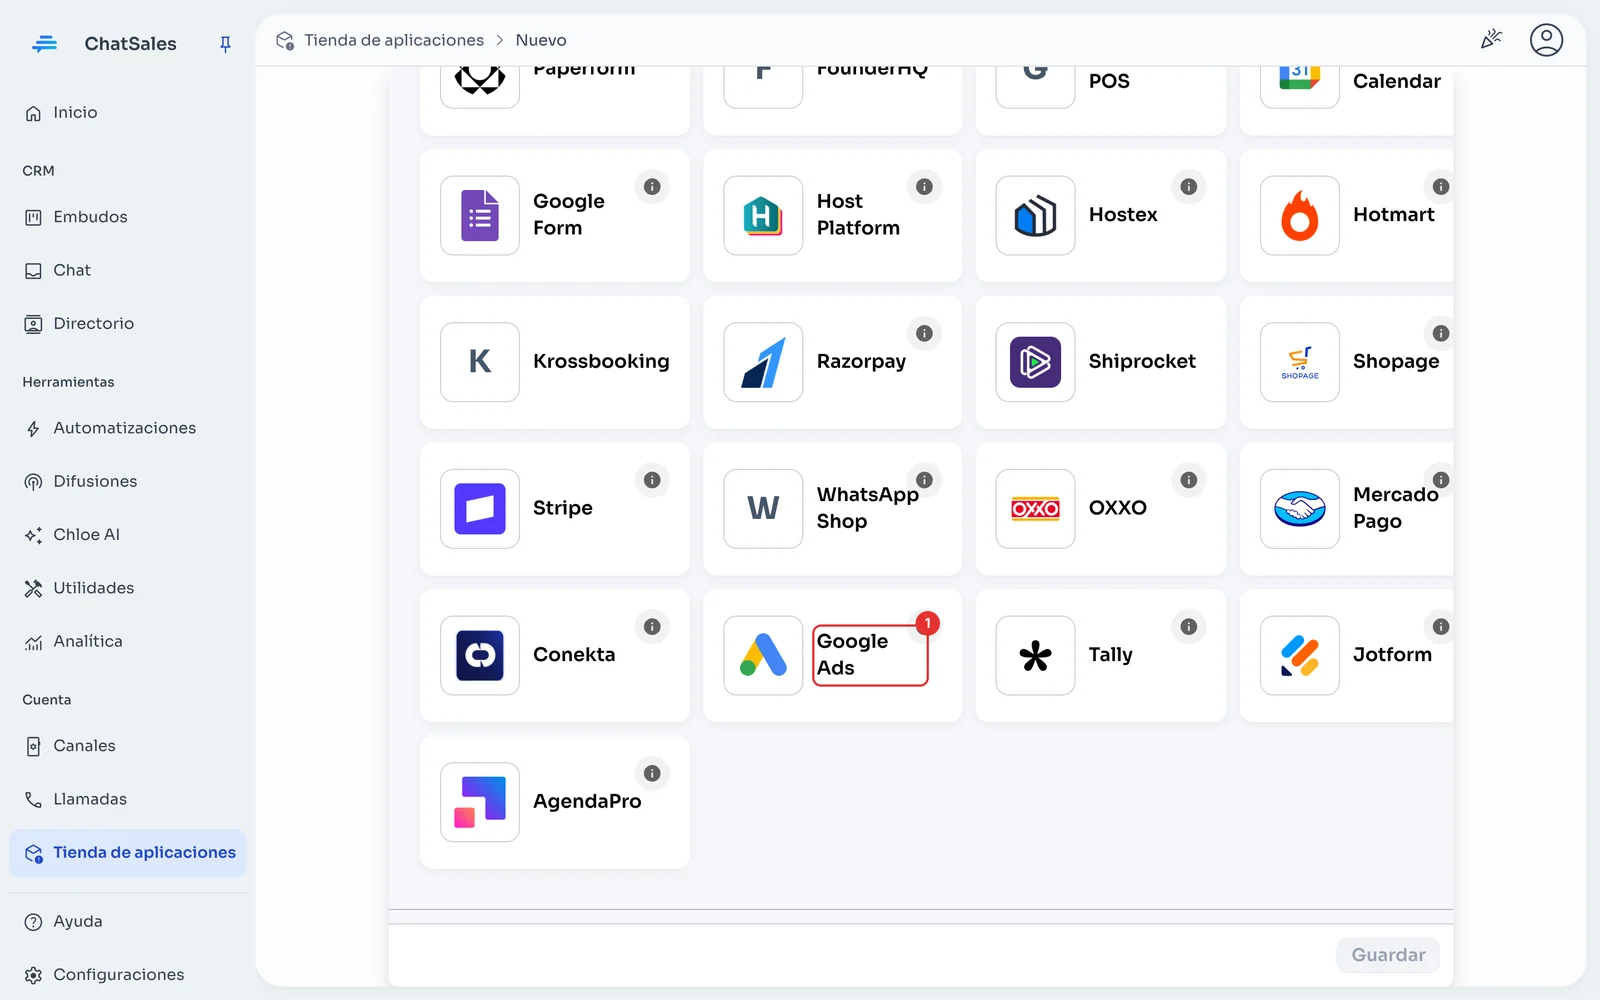Navigate to Chat section
The height and width of the screenshot is (1000, 1600).
pos(127,270)
